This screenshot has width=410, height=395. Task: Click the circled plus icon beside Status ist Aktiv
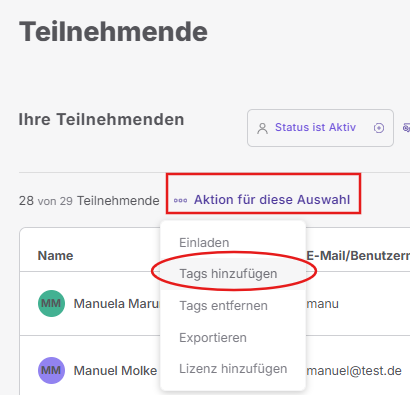coord(379,128)
